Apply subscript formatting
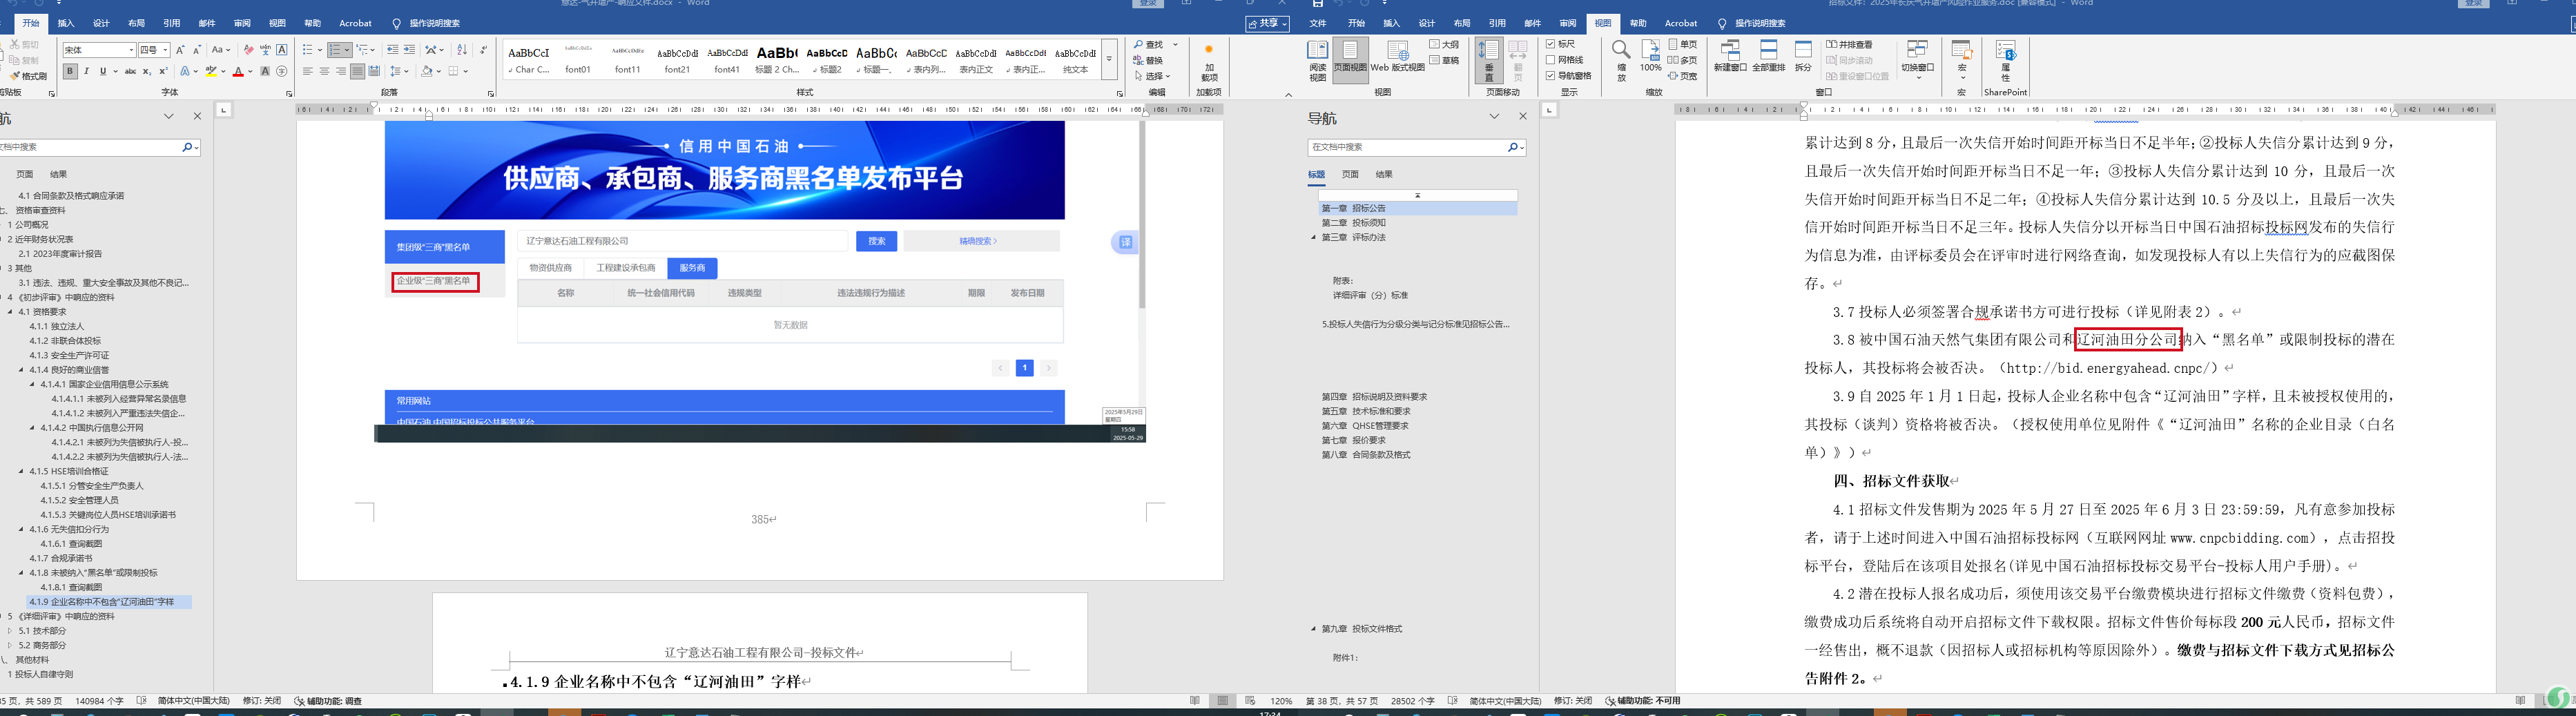 point(147,71)
